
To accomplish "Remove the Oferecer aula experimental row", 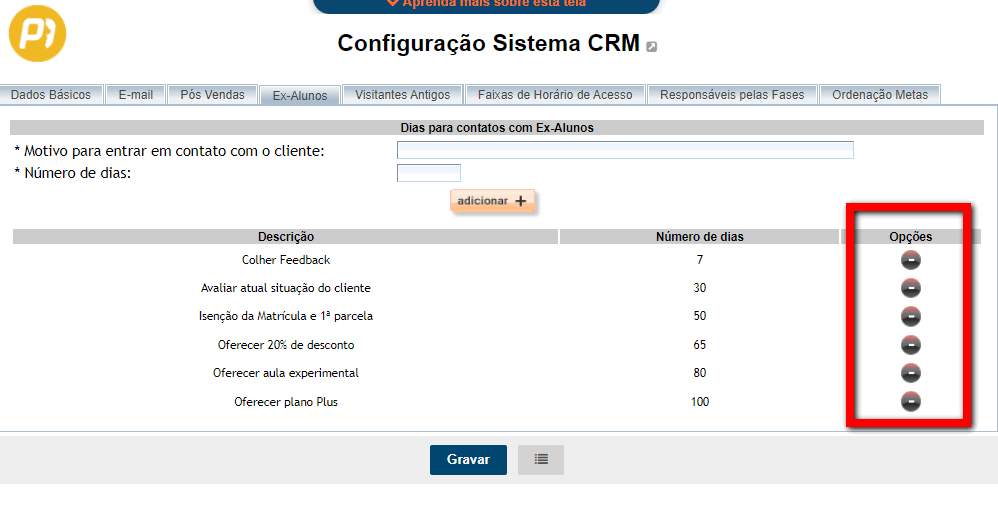I will pyautogui.click(x=910, y=373).
